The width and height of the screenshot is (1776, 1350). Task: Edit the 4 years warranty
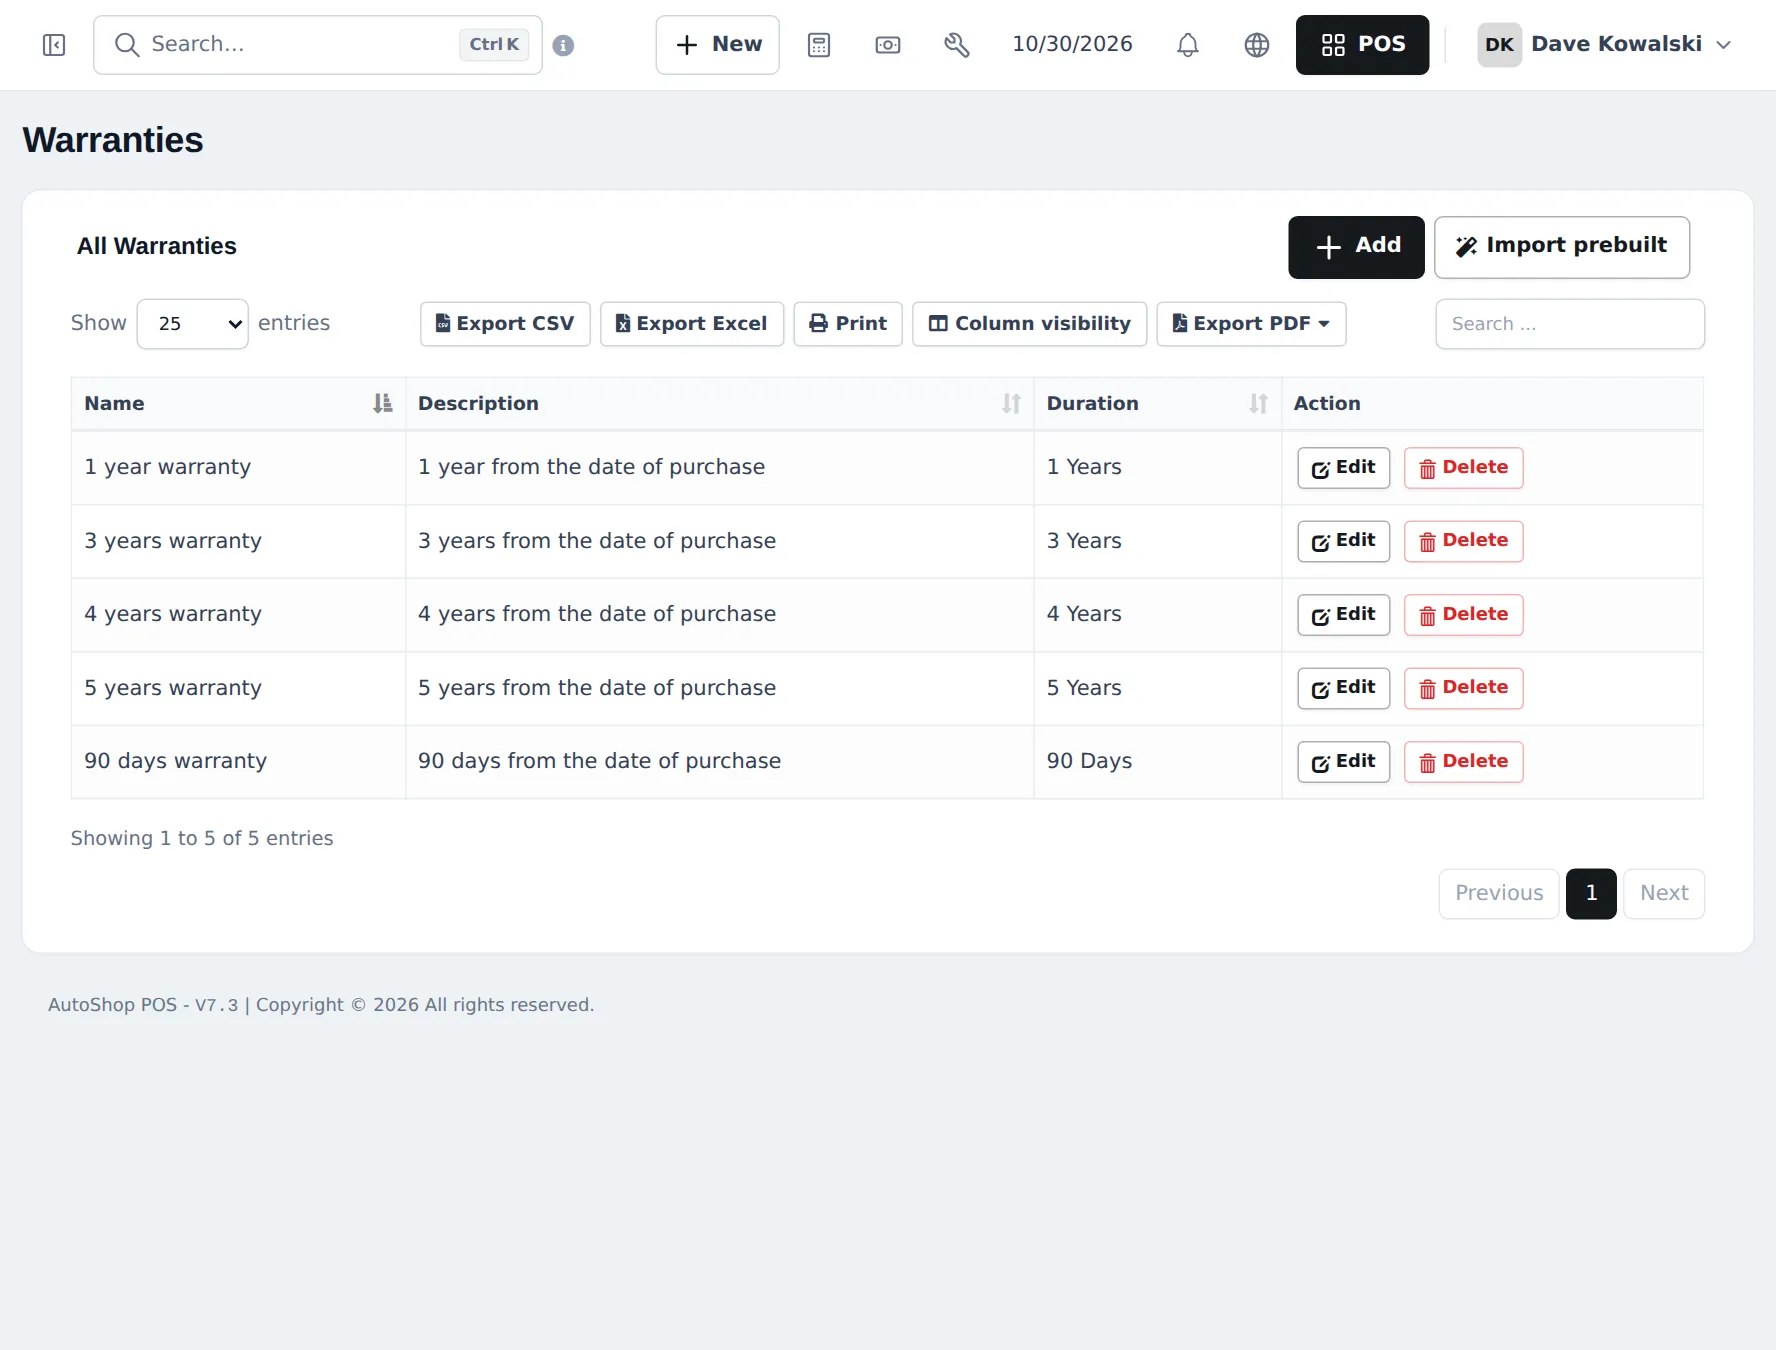[1344, 615]
